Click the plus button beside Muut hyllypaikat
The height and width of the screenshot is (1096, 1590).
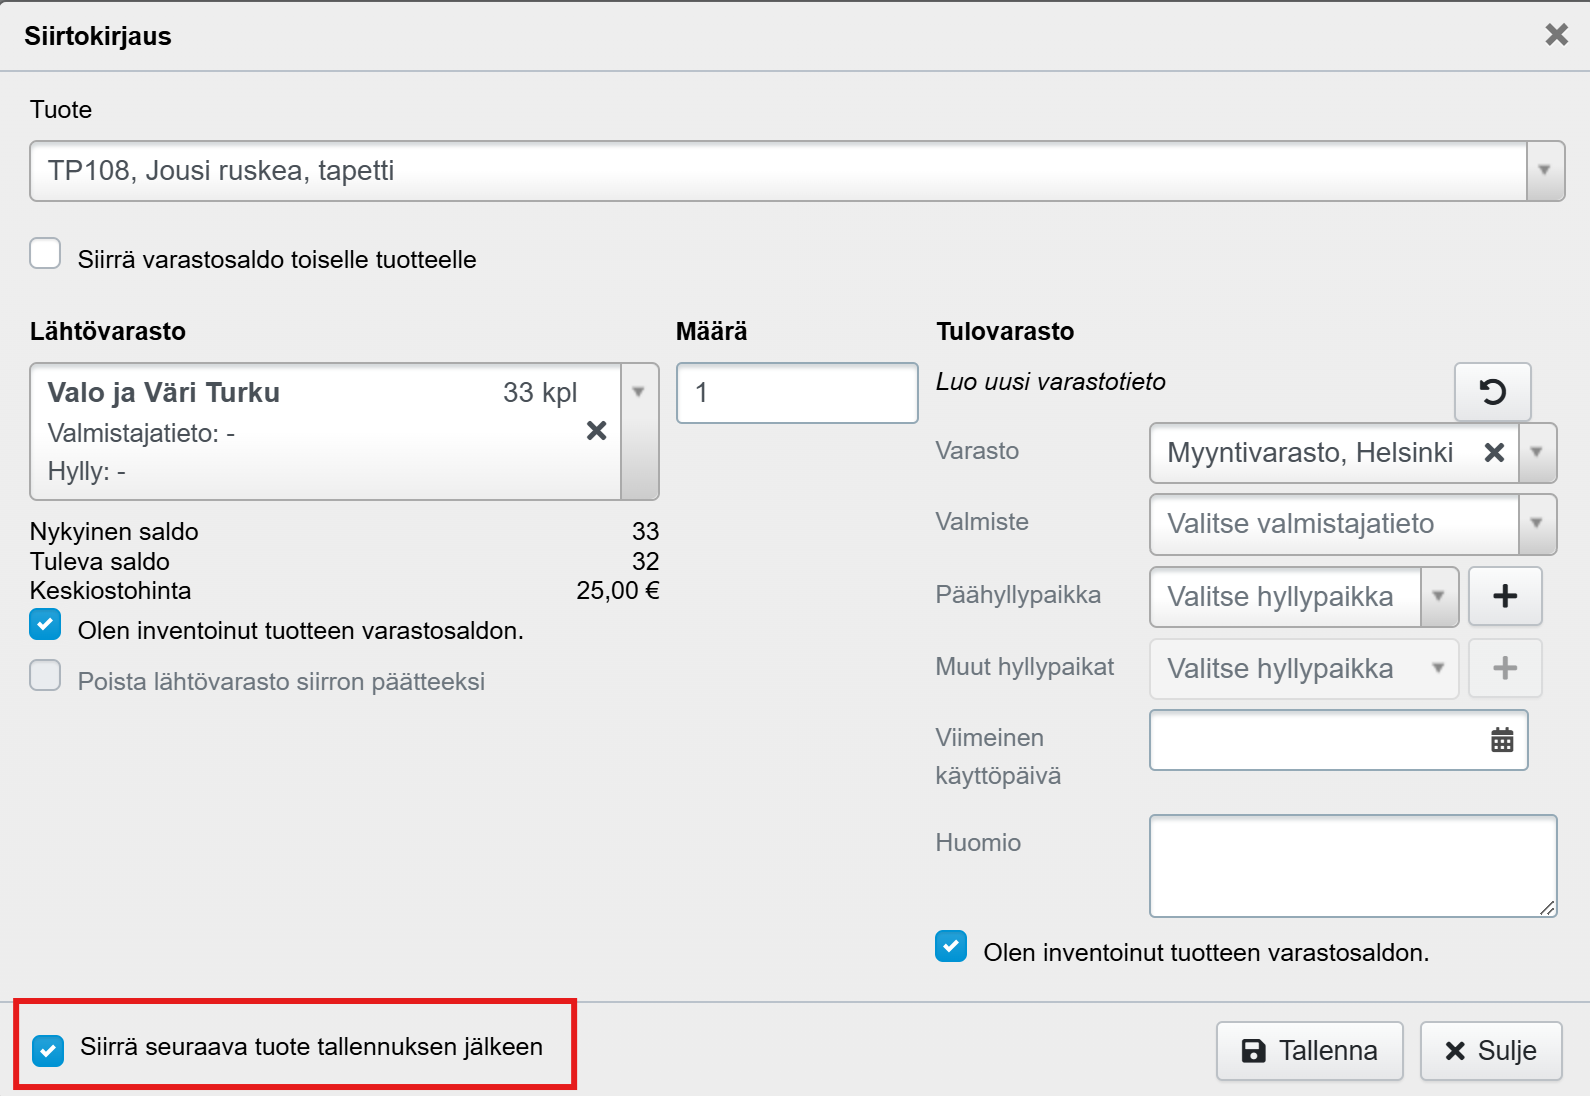click(x=1505, y=669)
